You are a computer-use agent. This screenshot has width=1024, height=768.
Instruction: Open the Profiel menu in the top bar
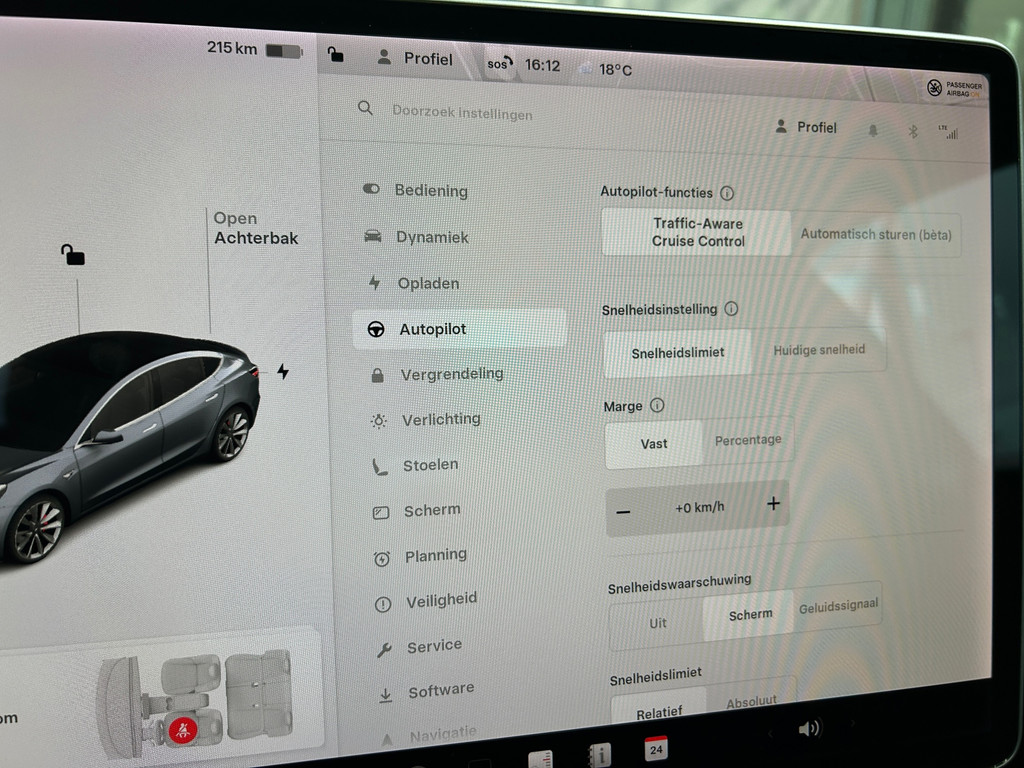coord(415,58)
